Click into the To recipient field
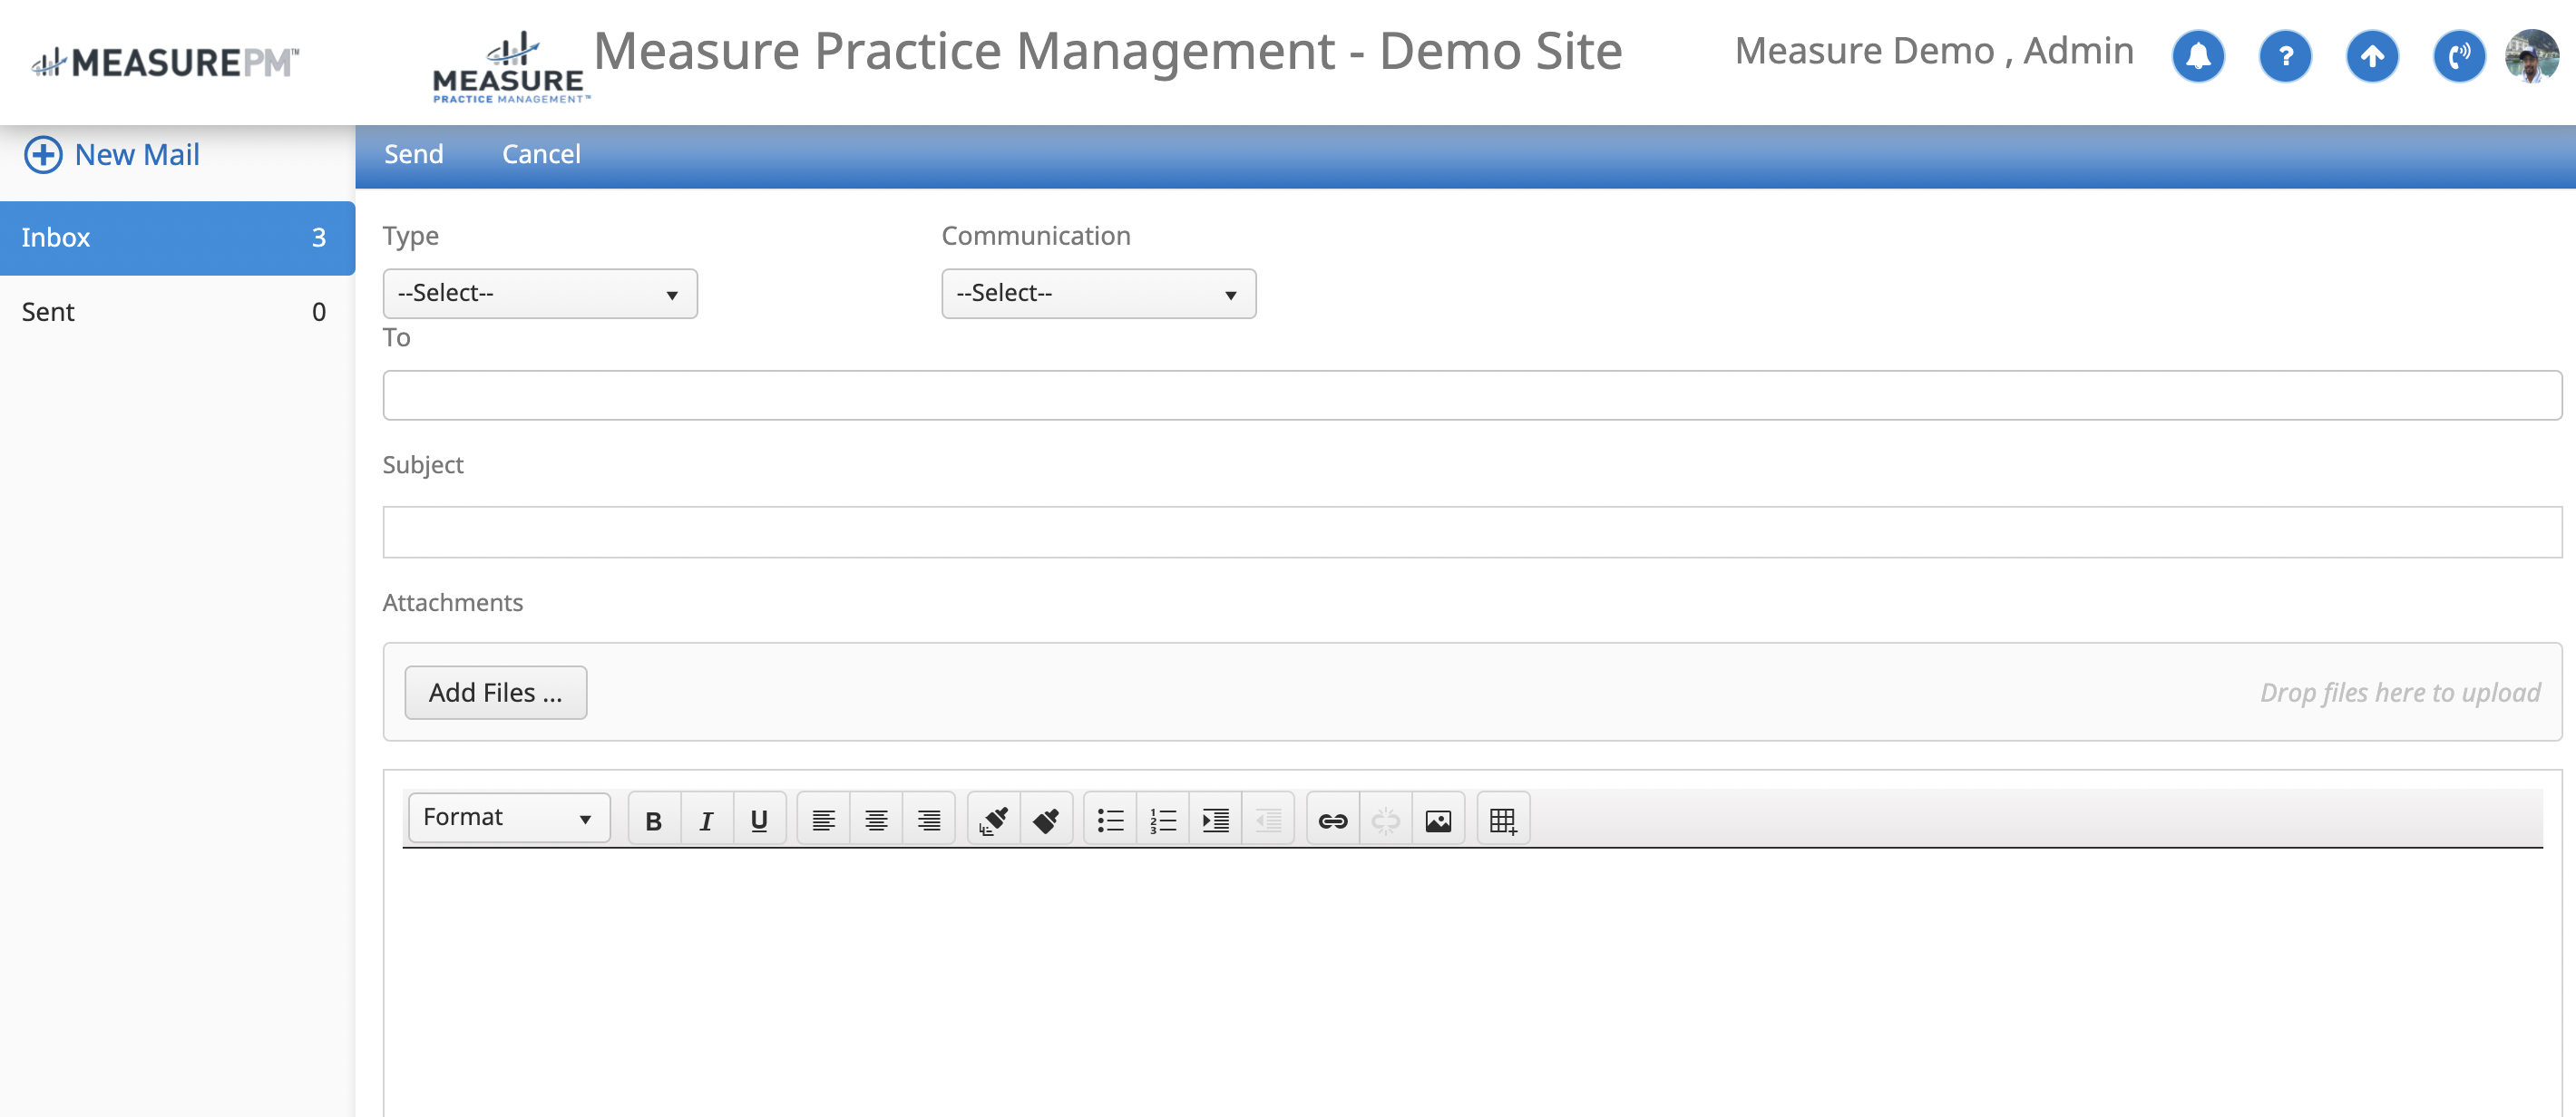This screenshot has height=1117, width=2576. 1471,395
